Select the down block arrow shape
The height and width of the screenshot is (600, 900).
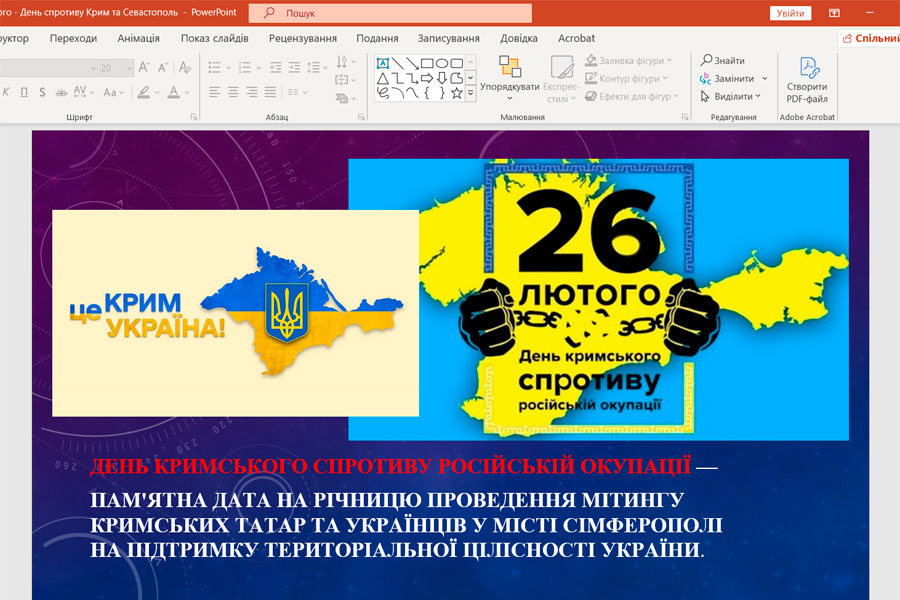tap(442, 78)
